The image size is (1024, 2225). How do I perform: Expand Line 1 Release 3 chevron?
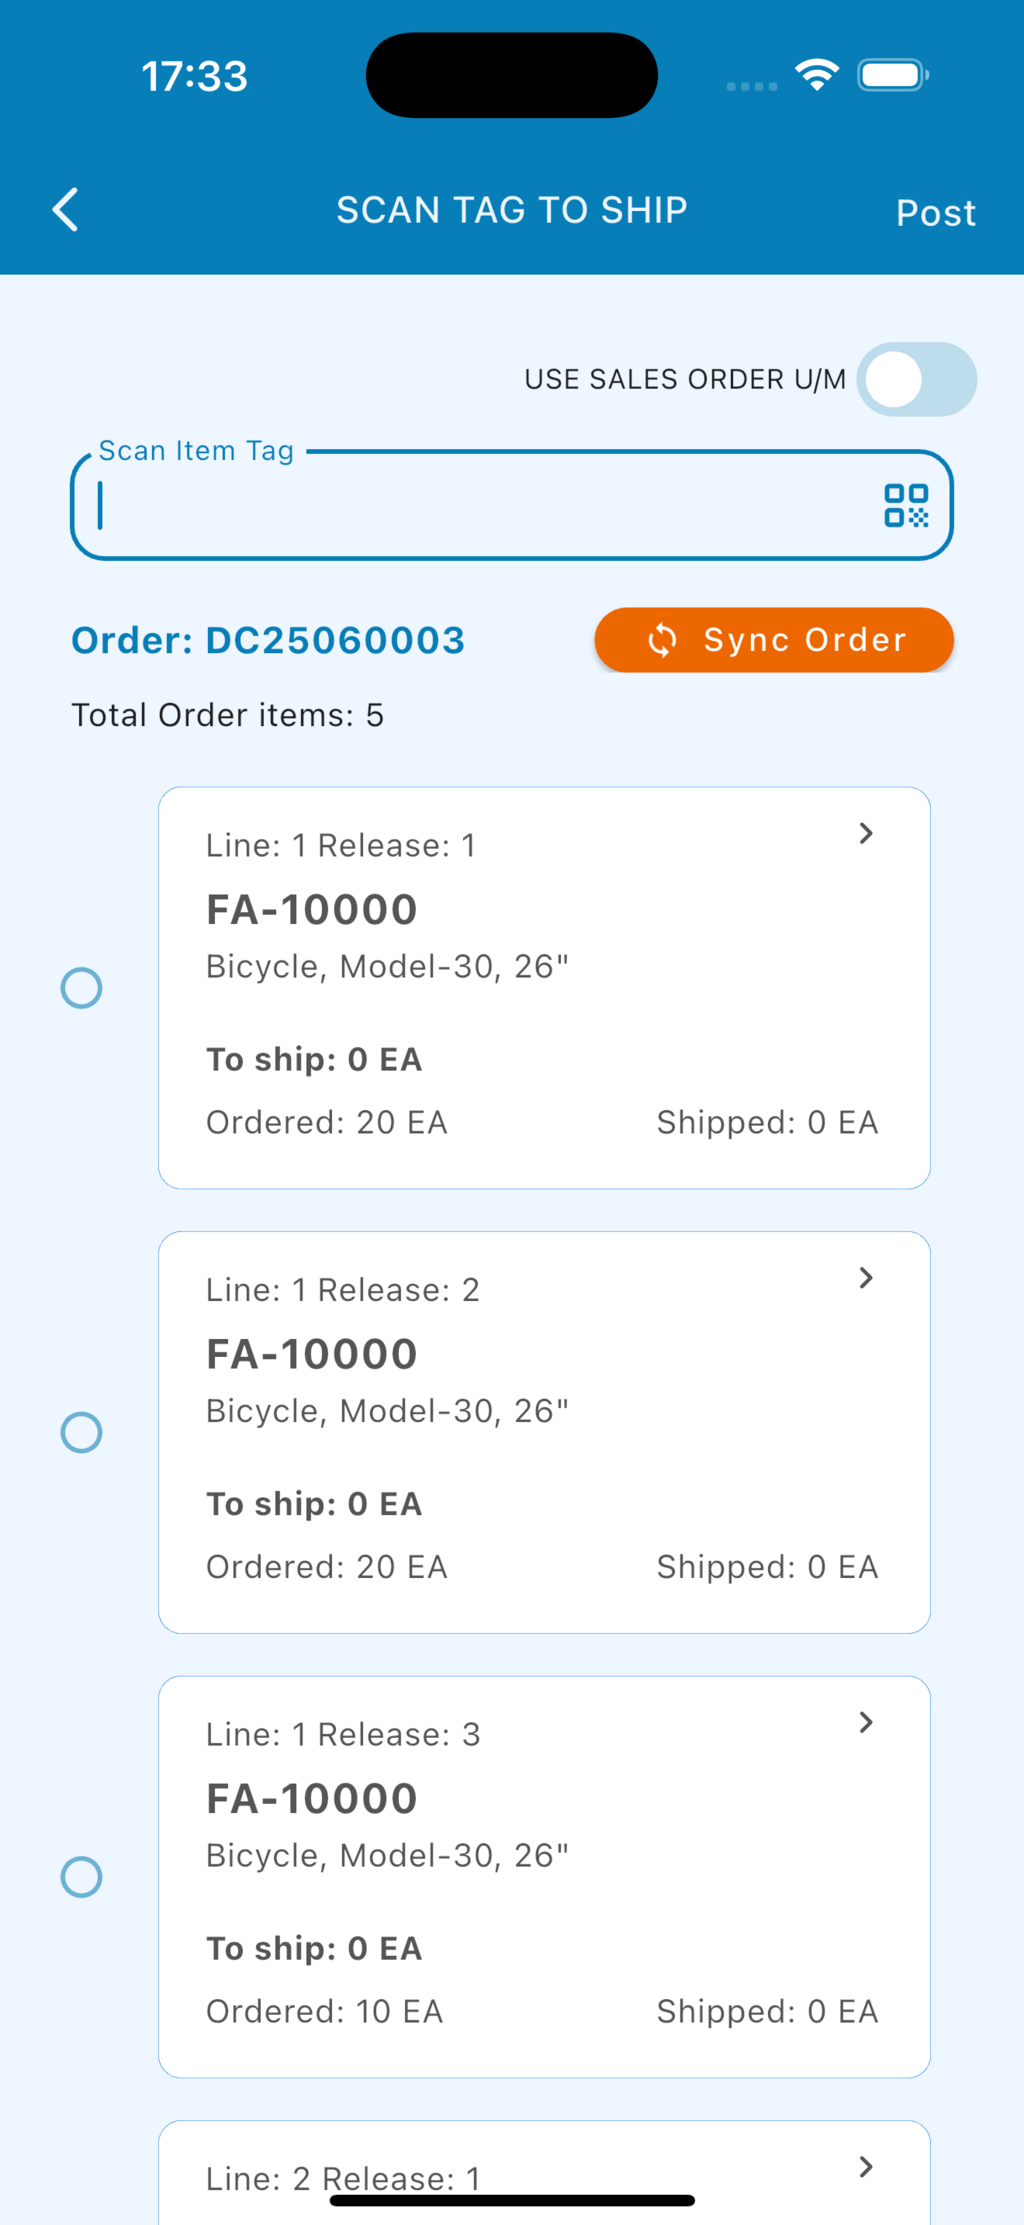(x=866, y=1722)
